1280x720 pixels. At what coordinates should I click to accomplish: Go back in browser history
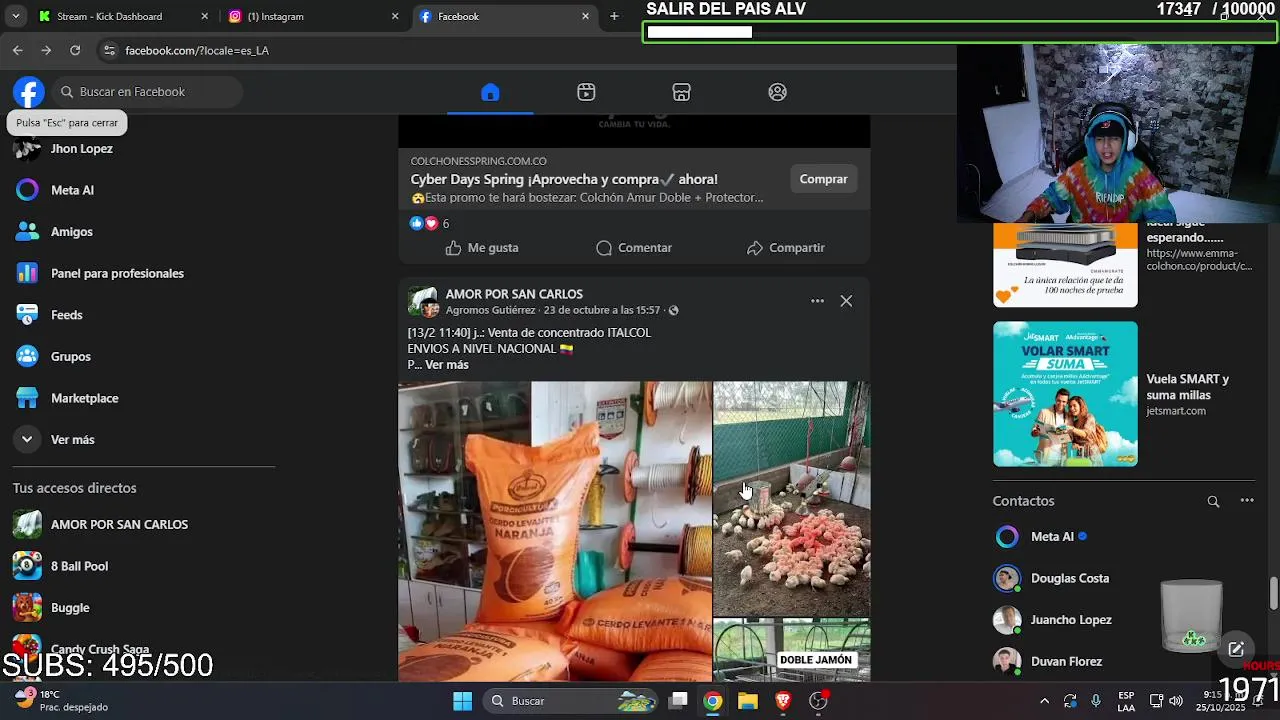click(18, 50)
